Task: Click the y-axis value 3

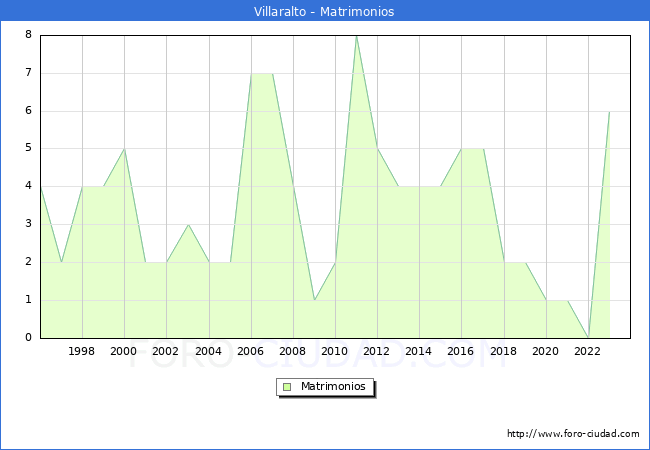Action: click(29, 224)
